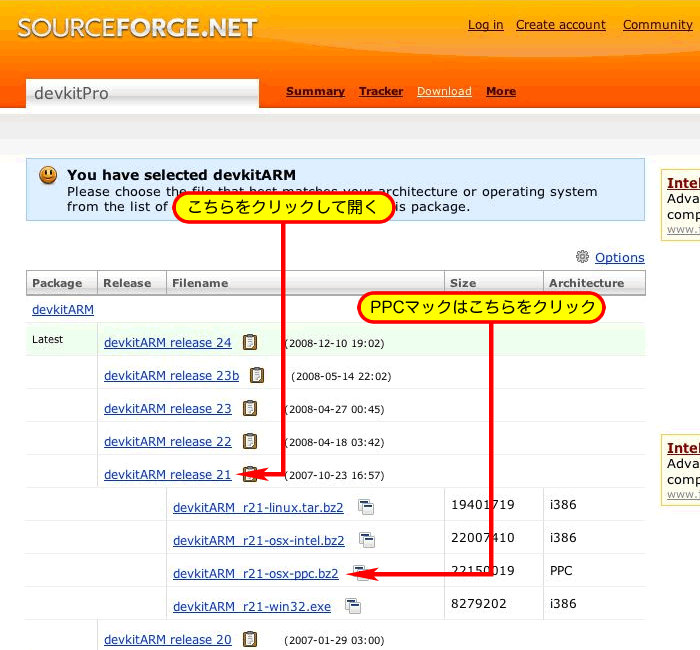Open release notes icon beside devkitARM release 22
Viewport: 700px width, 650px height.
point(250,442)
